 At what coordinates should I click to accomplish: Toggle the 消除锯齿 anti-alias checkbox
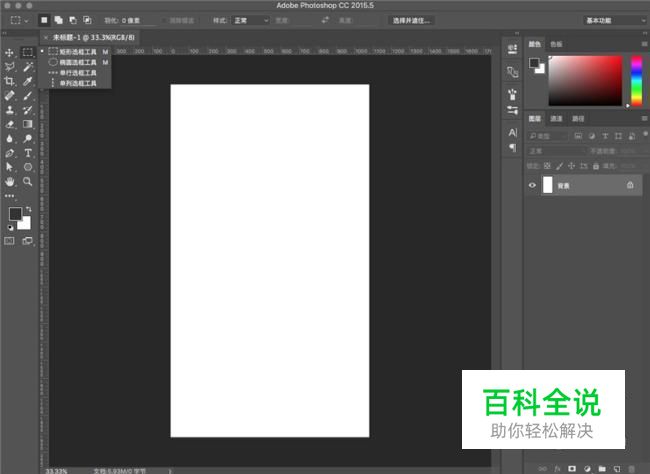[x=166, y=20]
